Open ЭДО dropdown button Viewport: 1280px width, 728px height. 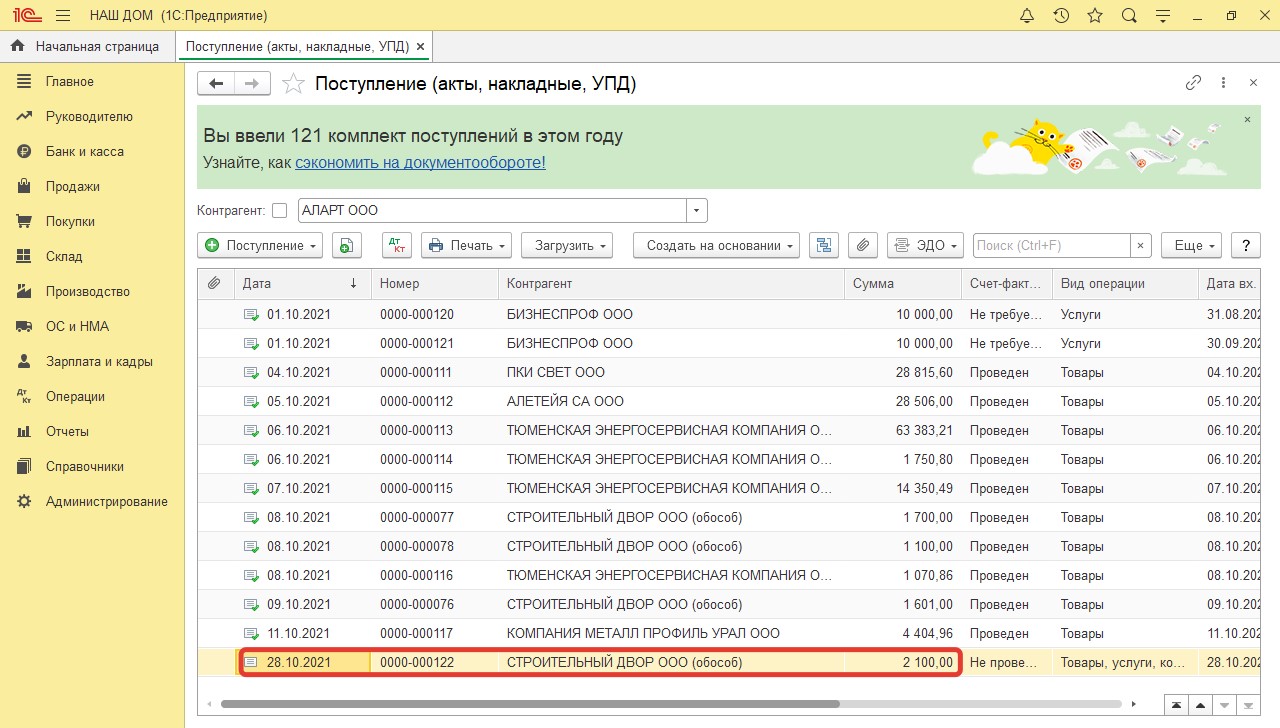tap(925, 245)
